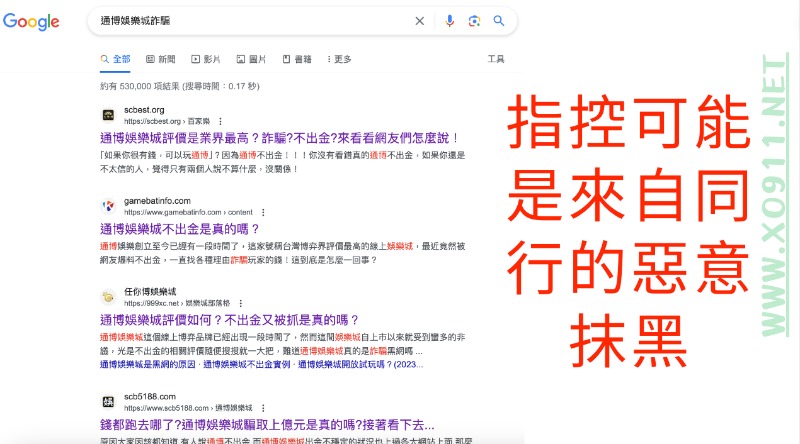Switch to the 新聞 tab
The height and width of the screenshot is (444, 800).
coord(161,59)
